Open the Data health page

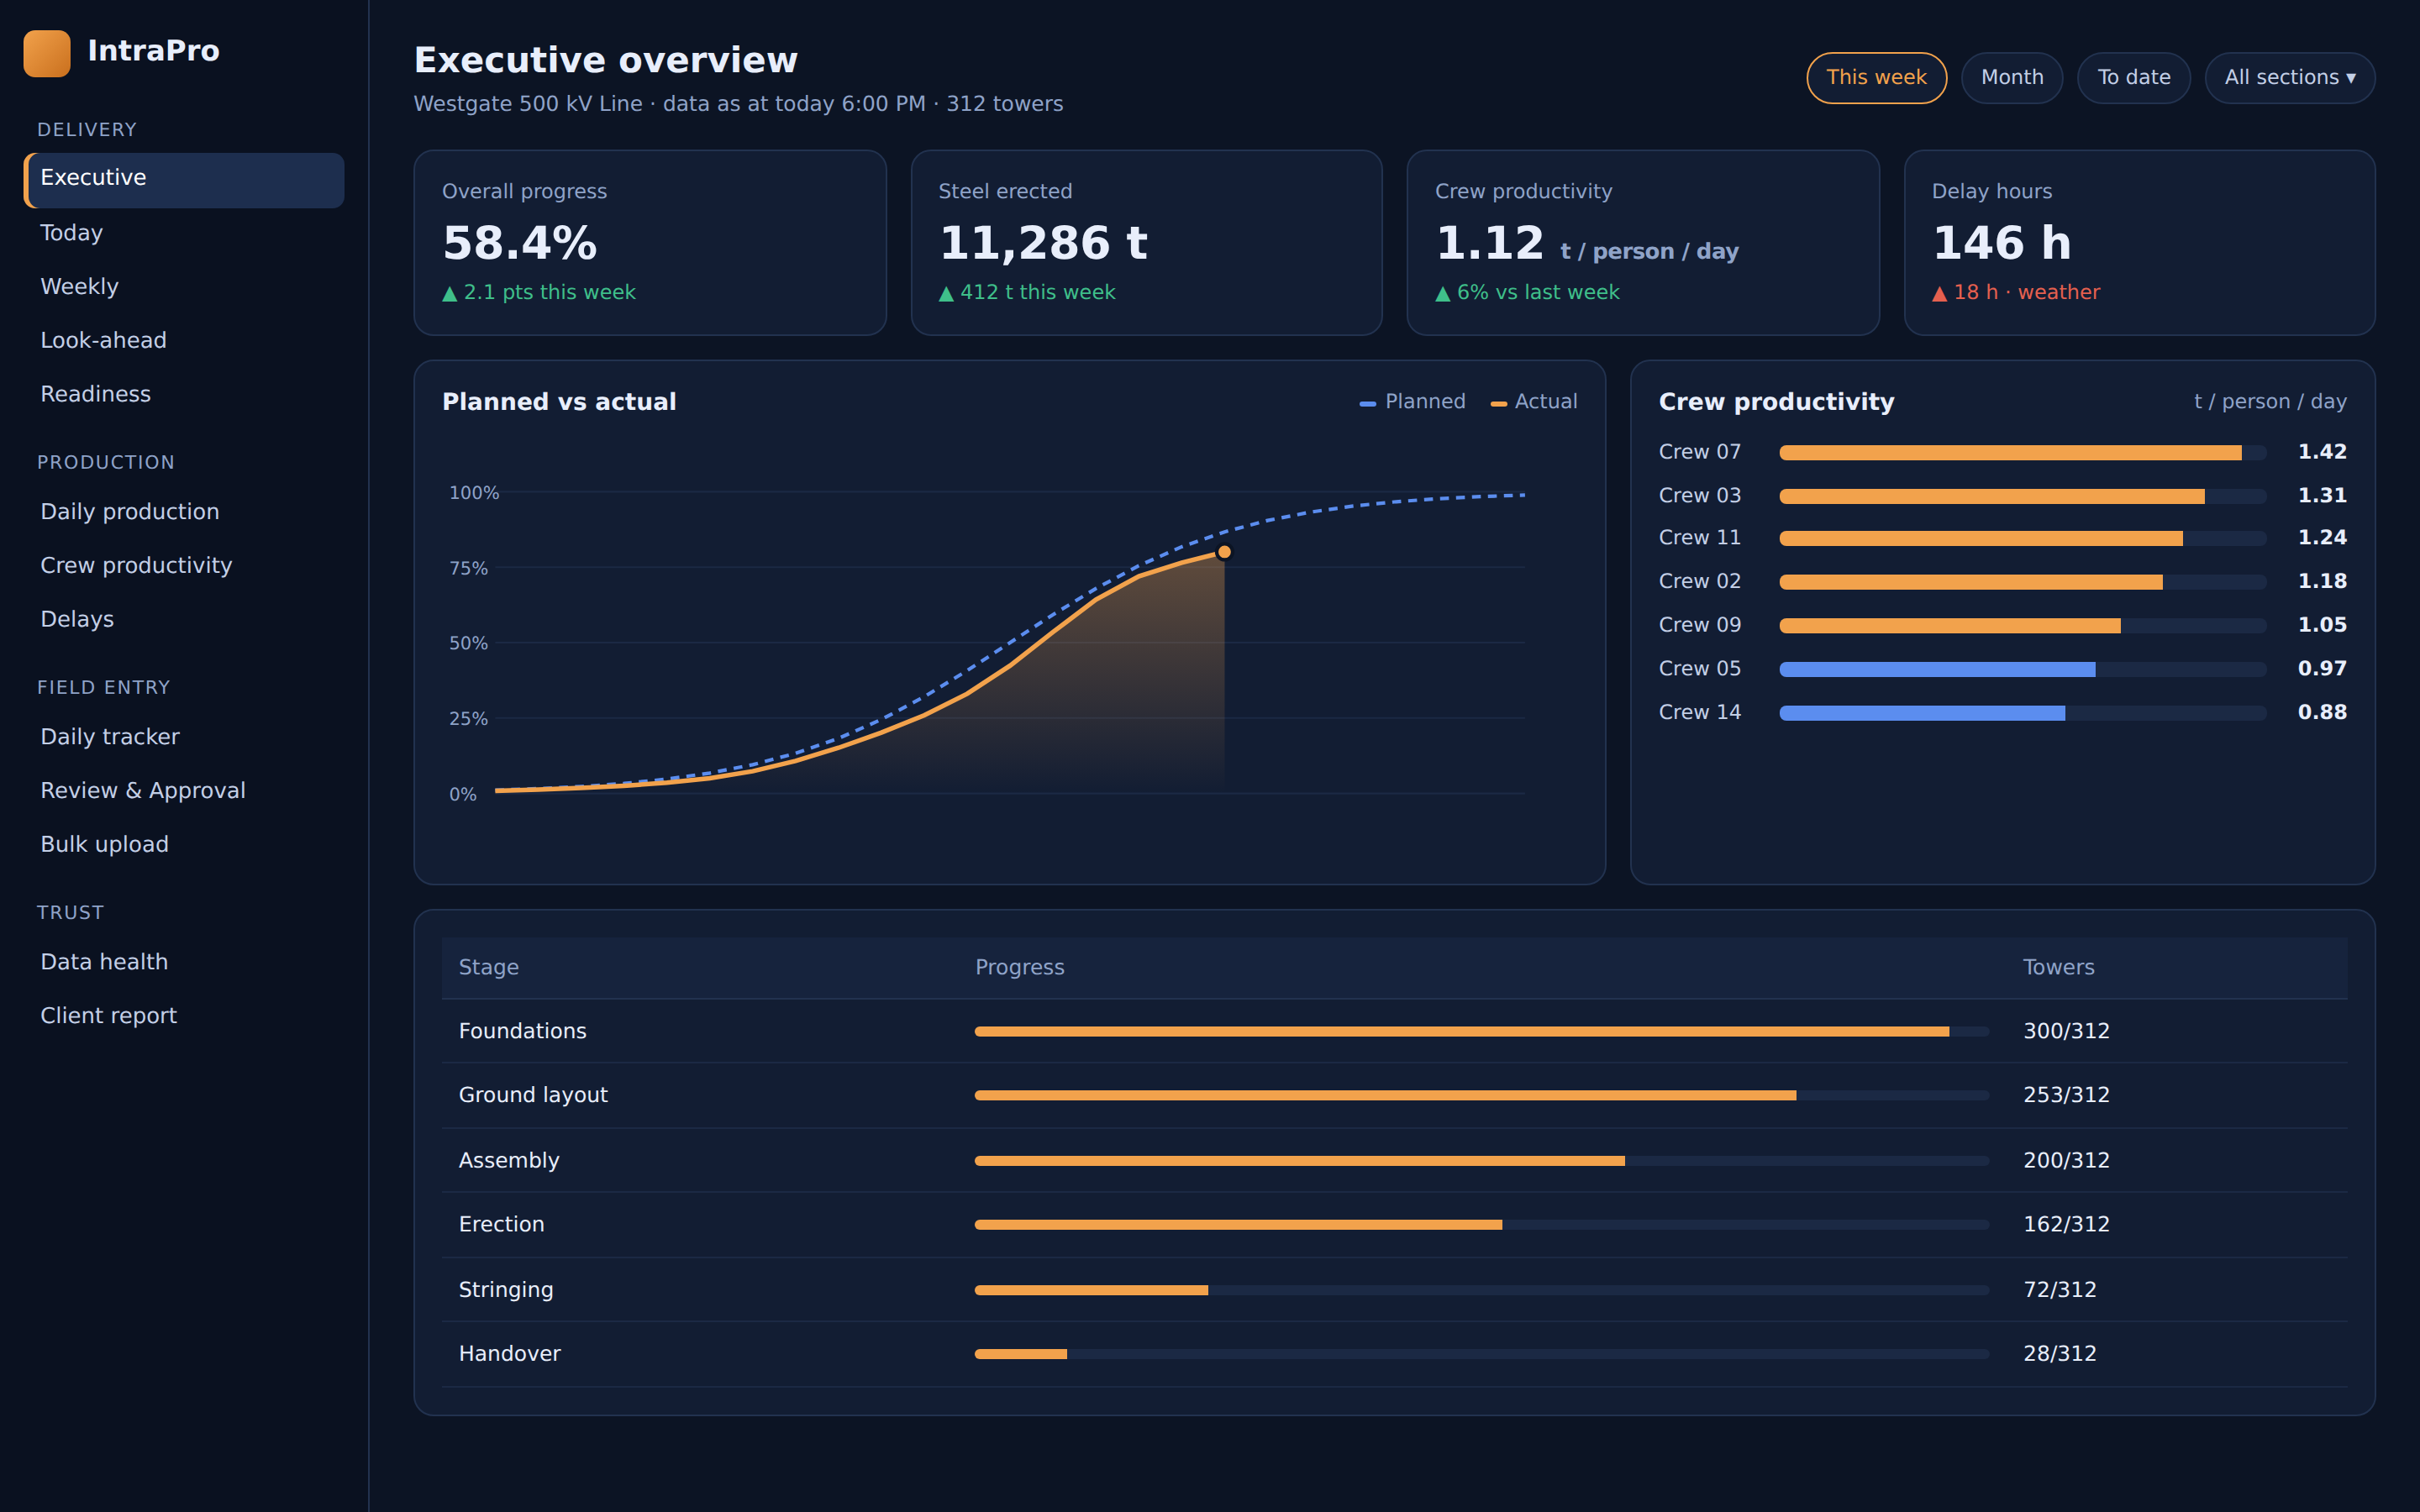coord(184,962)
